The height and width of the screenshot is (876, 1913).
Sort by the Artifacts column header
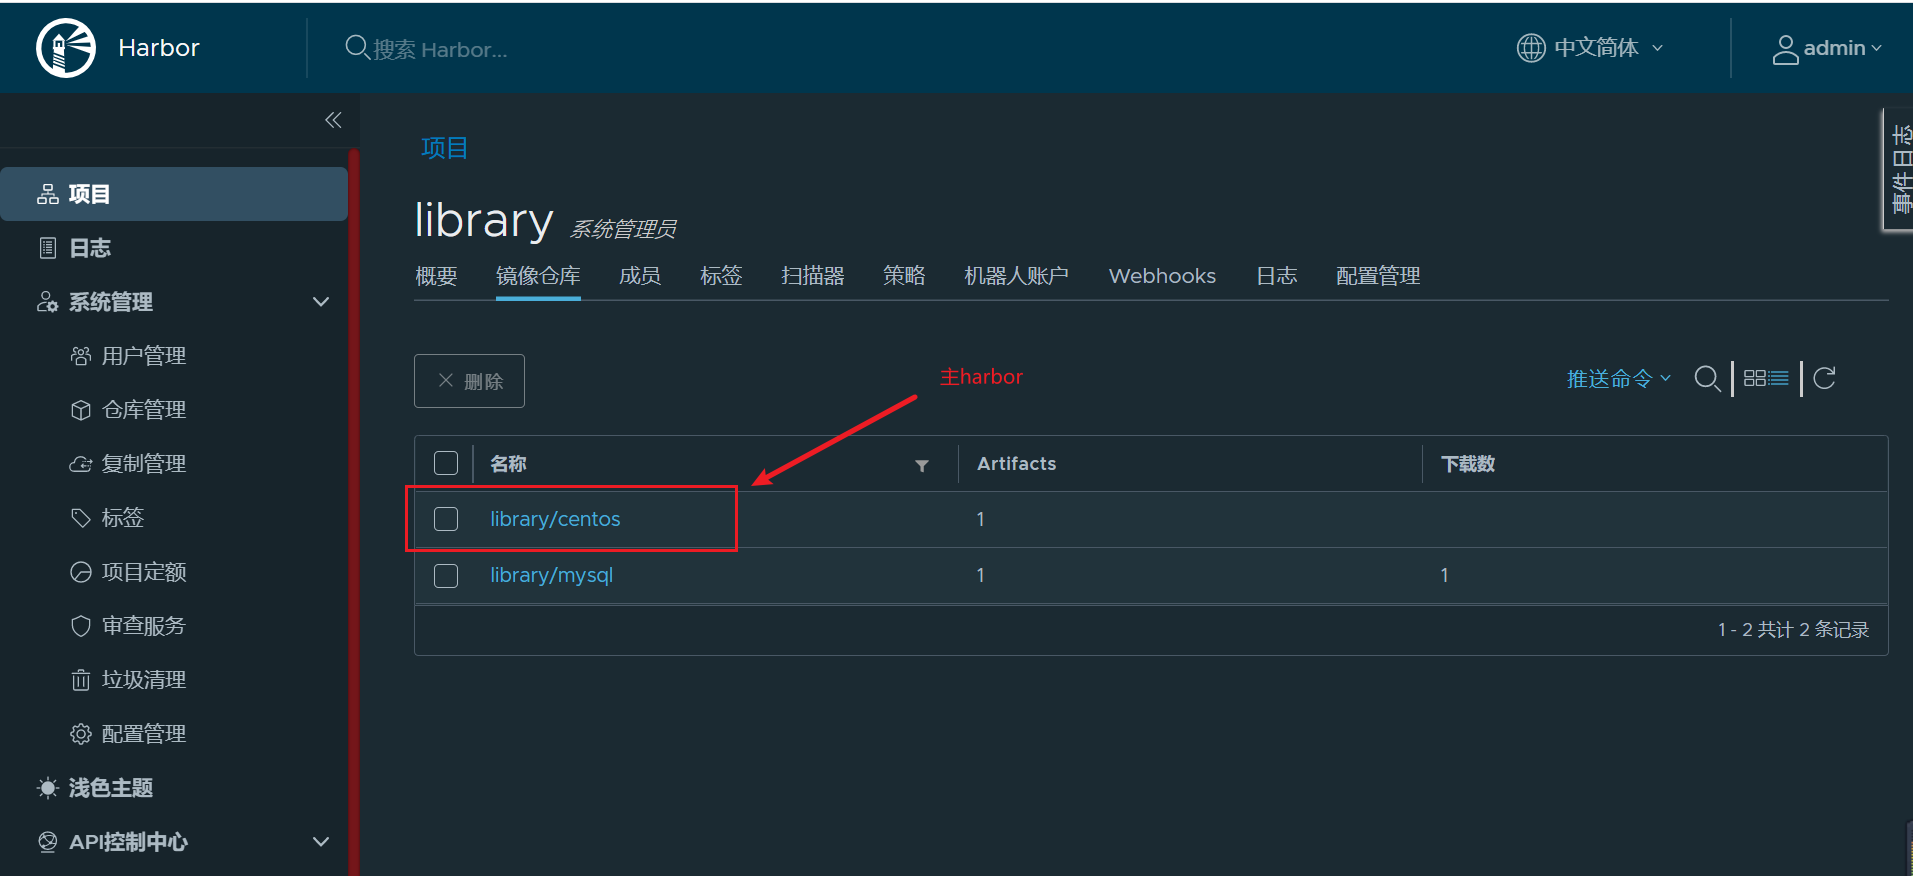(x=1016, y=464)
